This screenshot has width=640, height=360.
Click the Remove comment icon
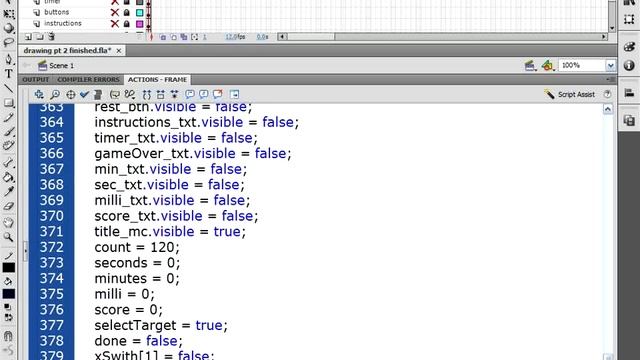[218, 94]
